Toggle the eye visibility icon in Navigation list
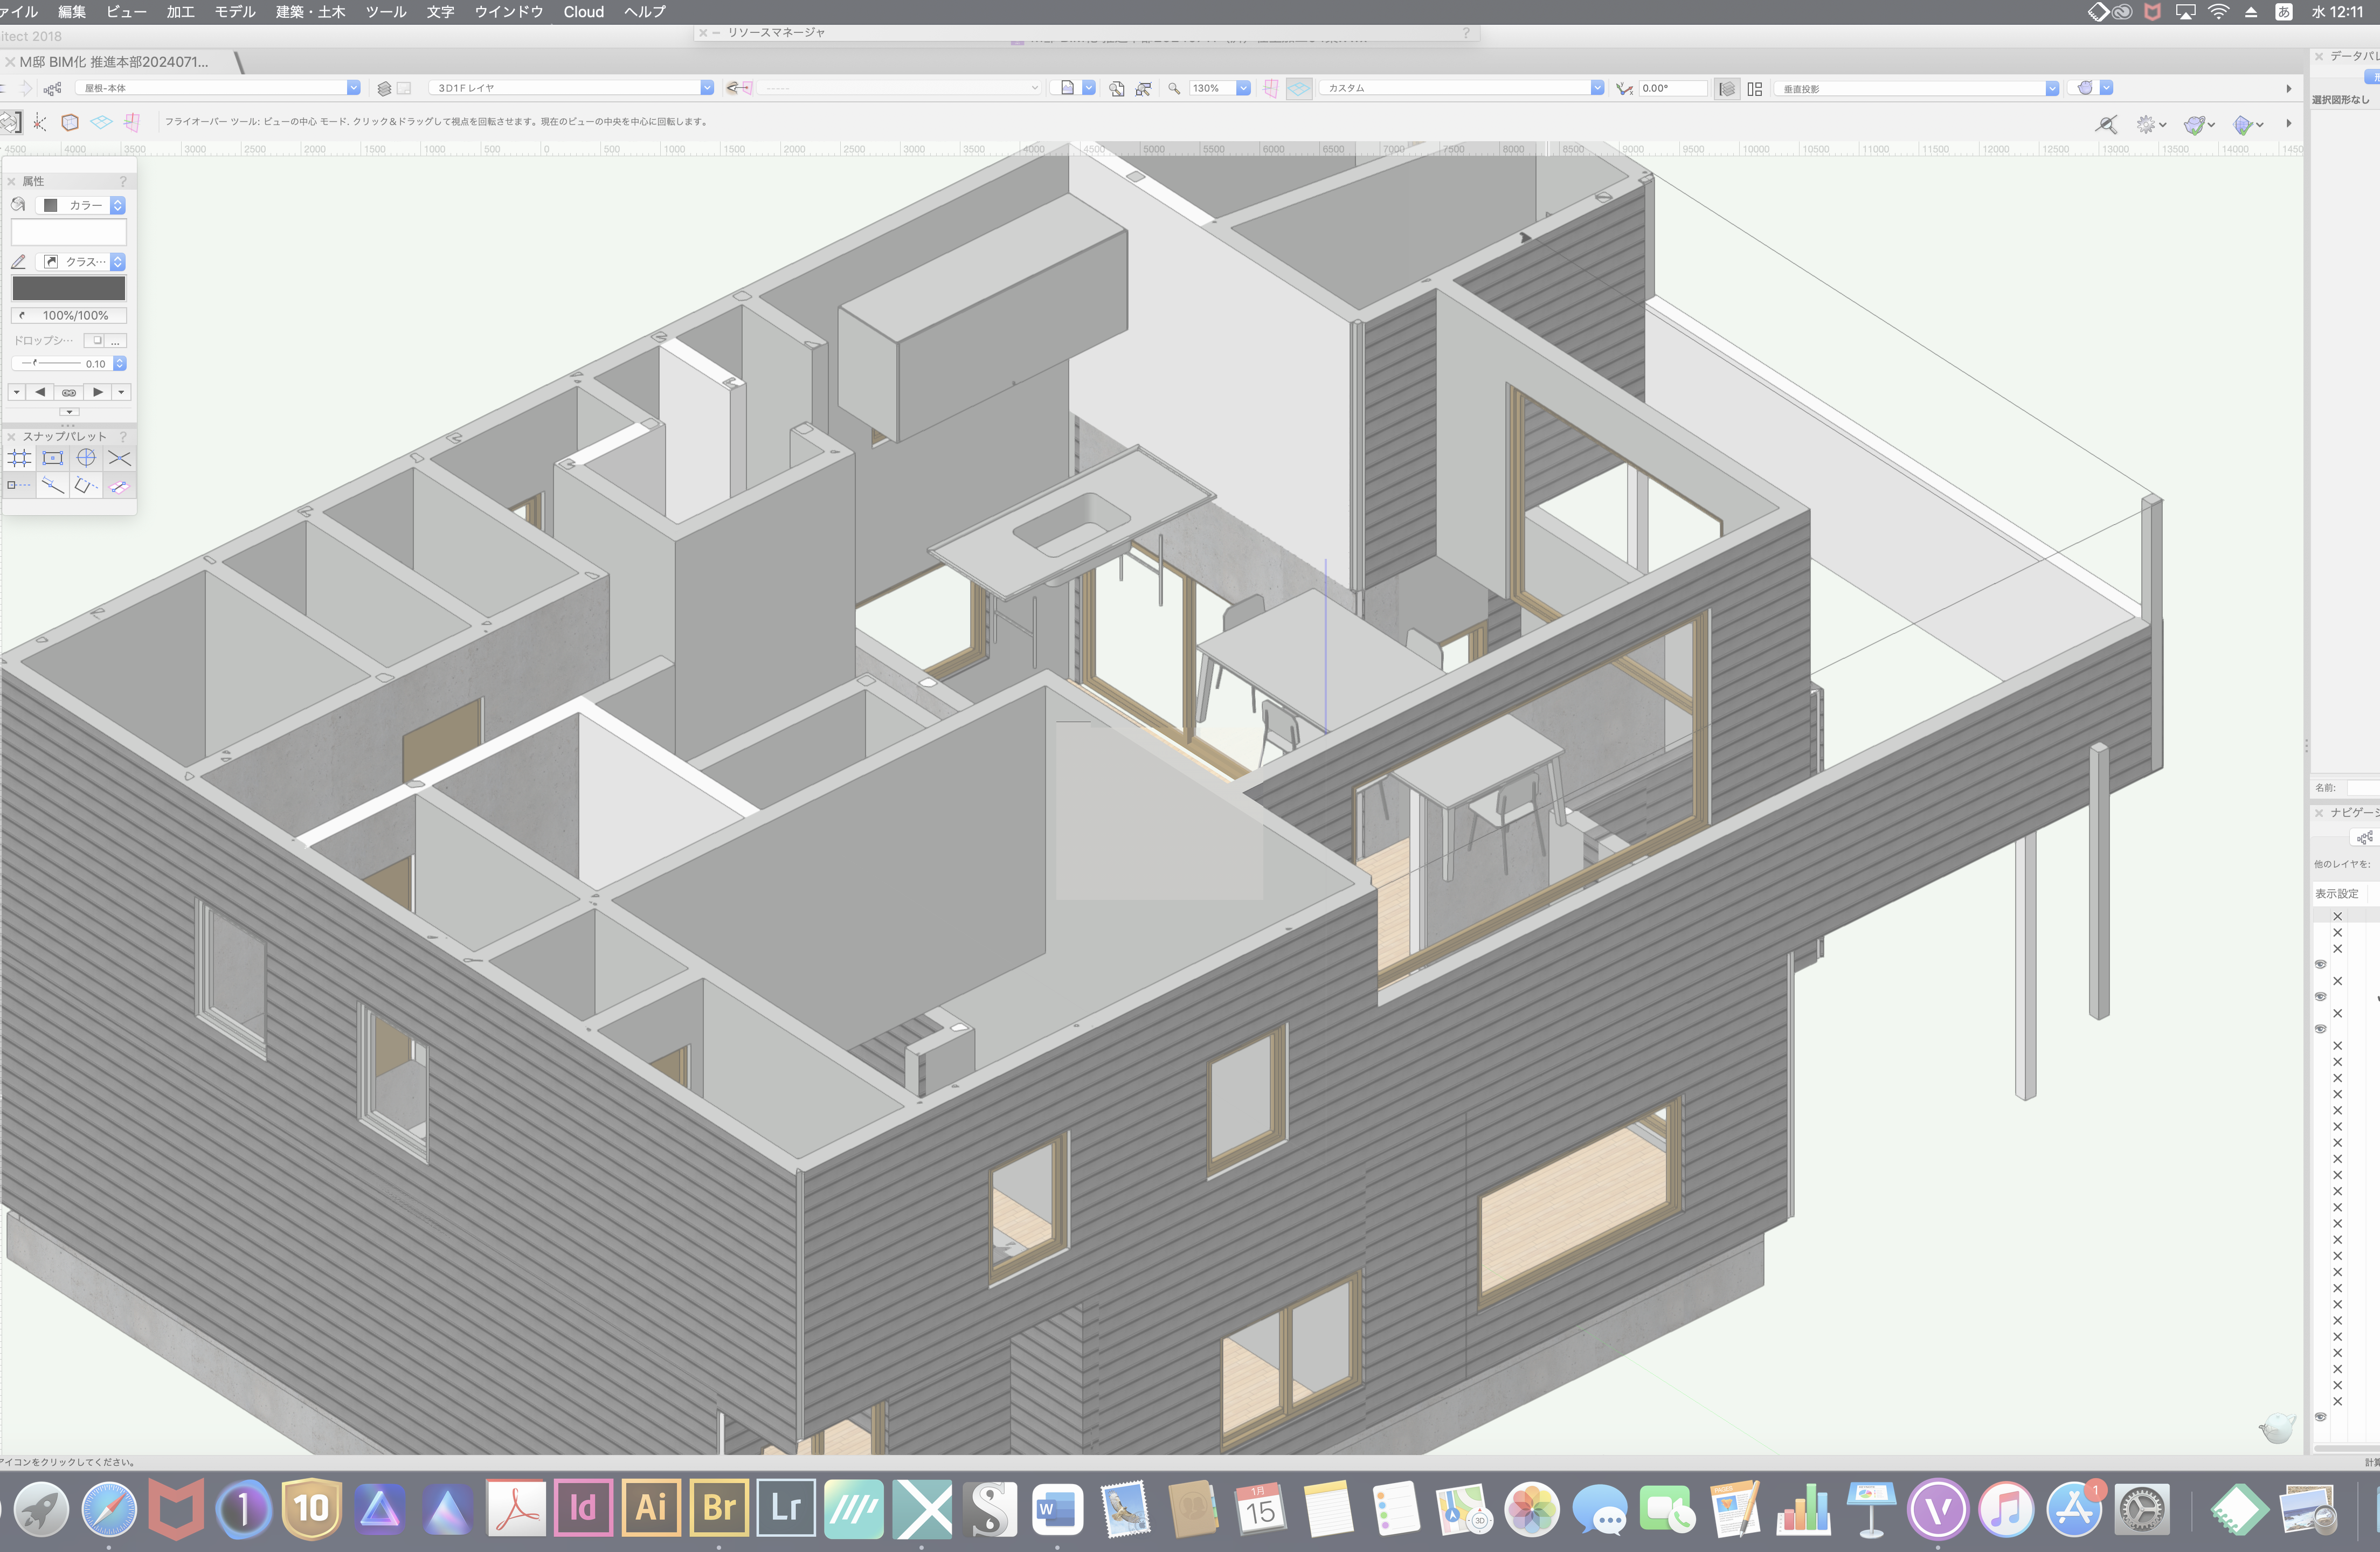Viewport: 2380px width, 1552px height. click(x=2321, y=964)
